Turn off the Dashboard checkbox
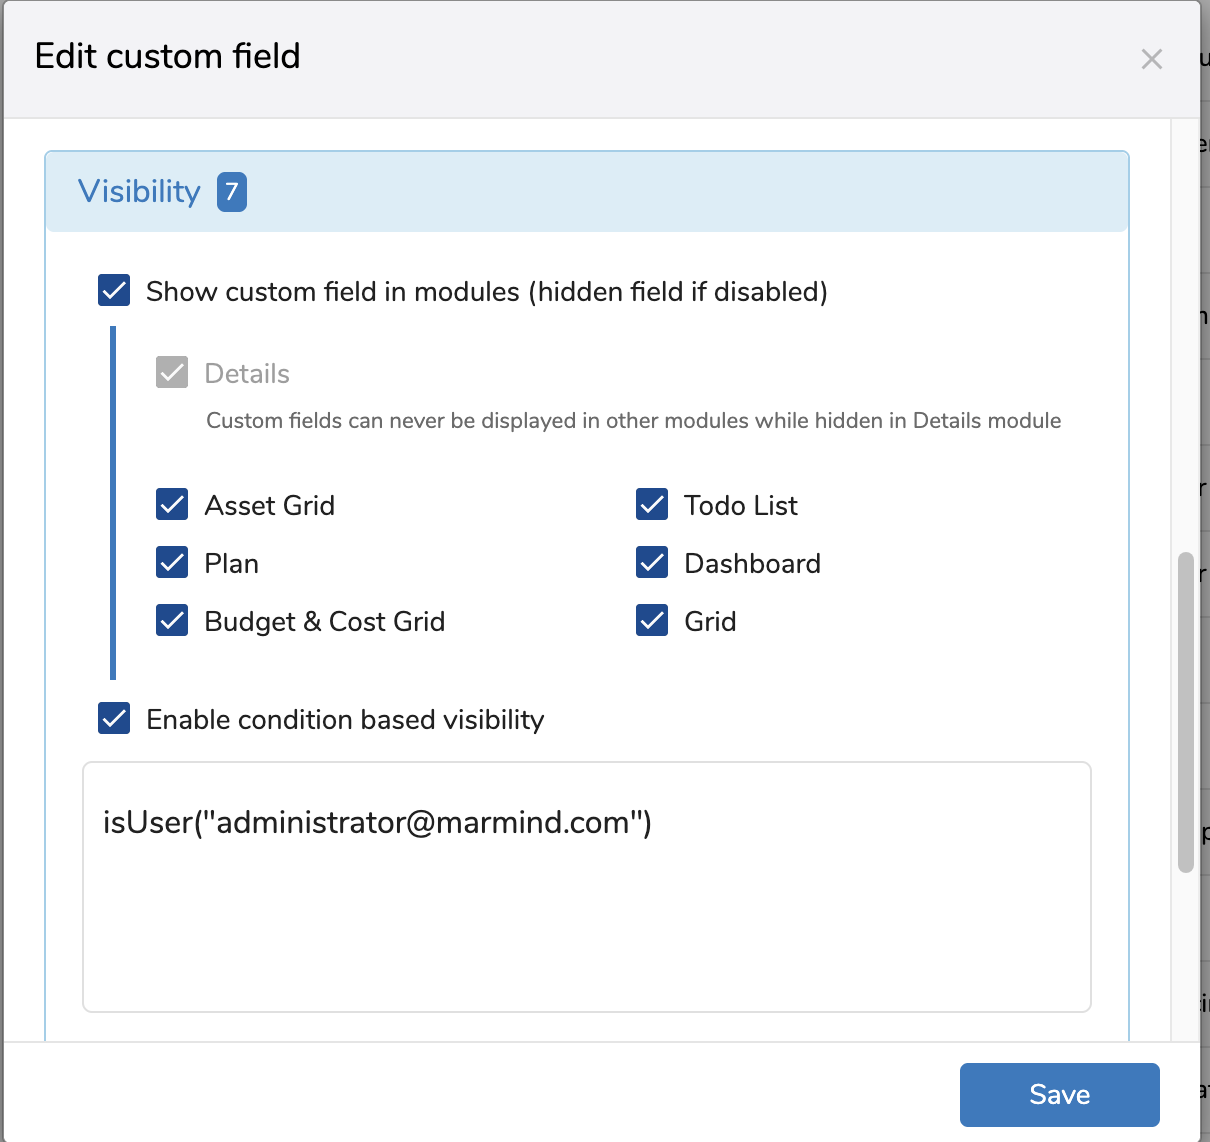The height and width of the screenshot is (1142, 1210). point(652,563)
